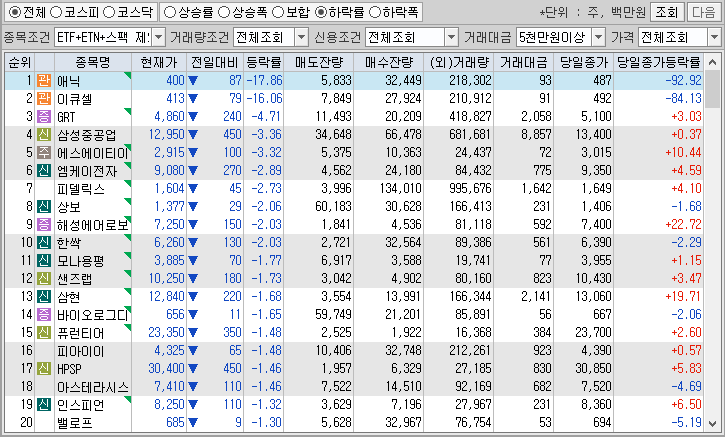Screen dimensions: 725x437
Task: Click the orange 관 badge next to 애닉
Action: tap(44, 80)
